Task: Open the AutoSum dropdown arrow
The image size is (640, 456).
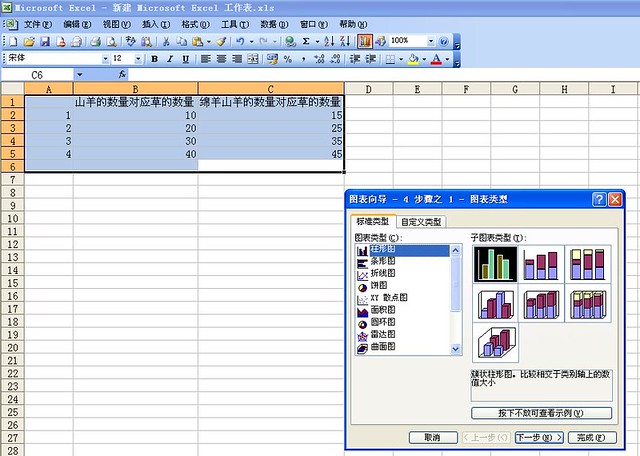Action: pos(317,41)
